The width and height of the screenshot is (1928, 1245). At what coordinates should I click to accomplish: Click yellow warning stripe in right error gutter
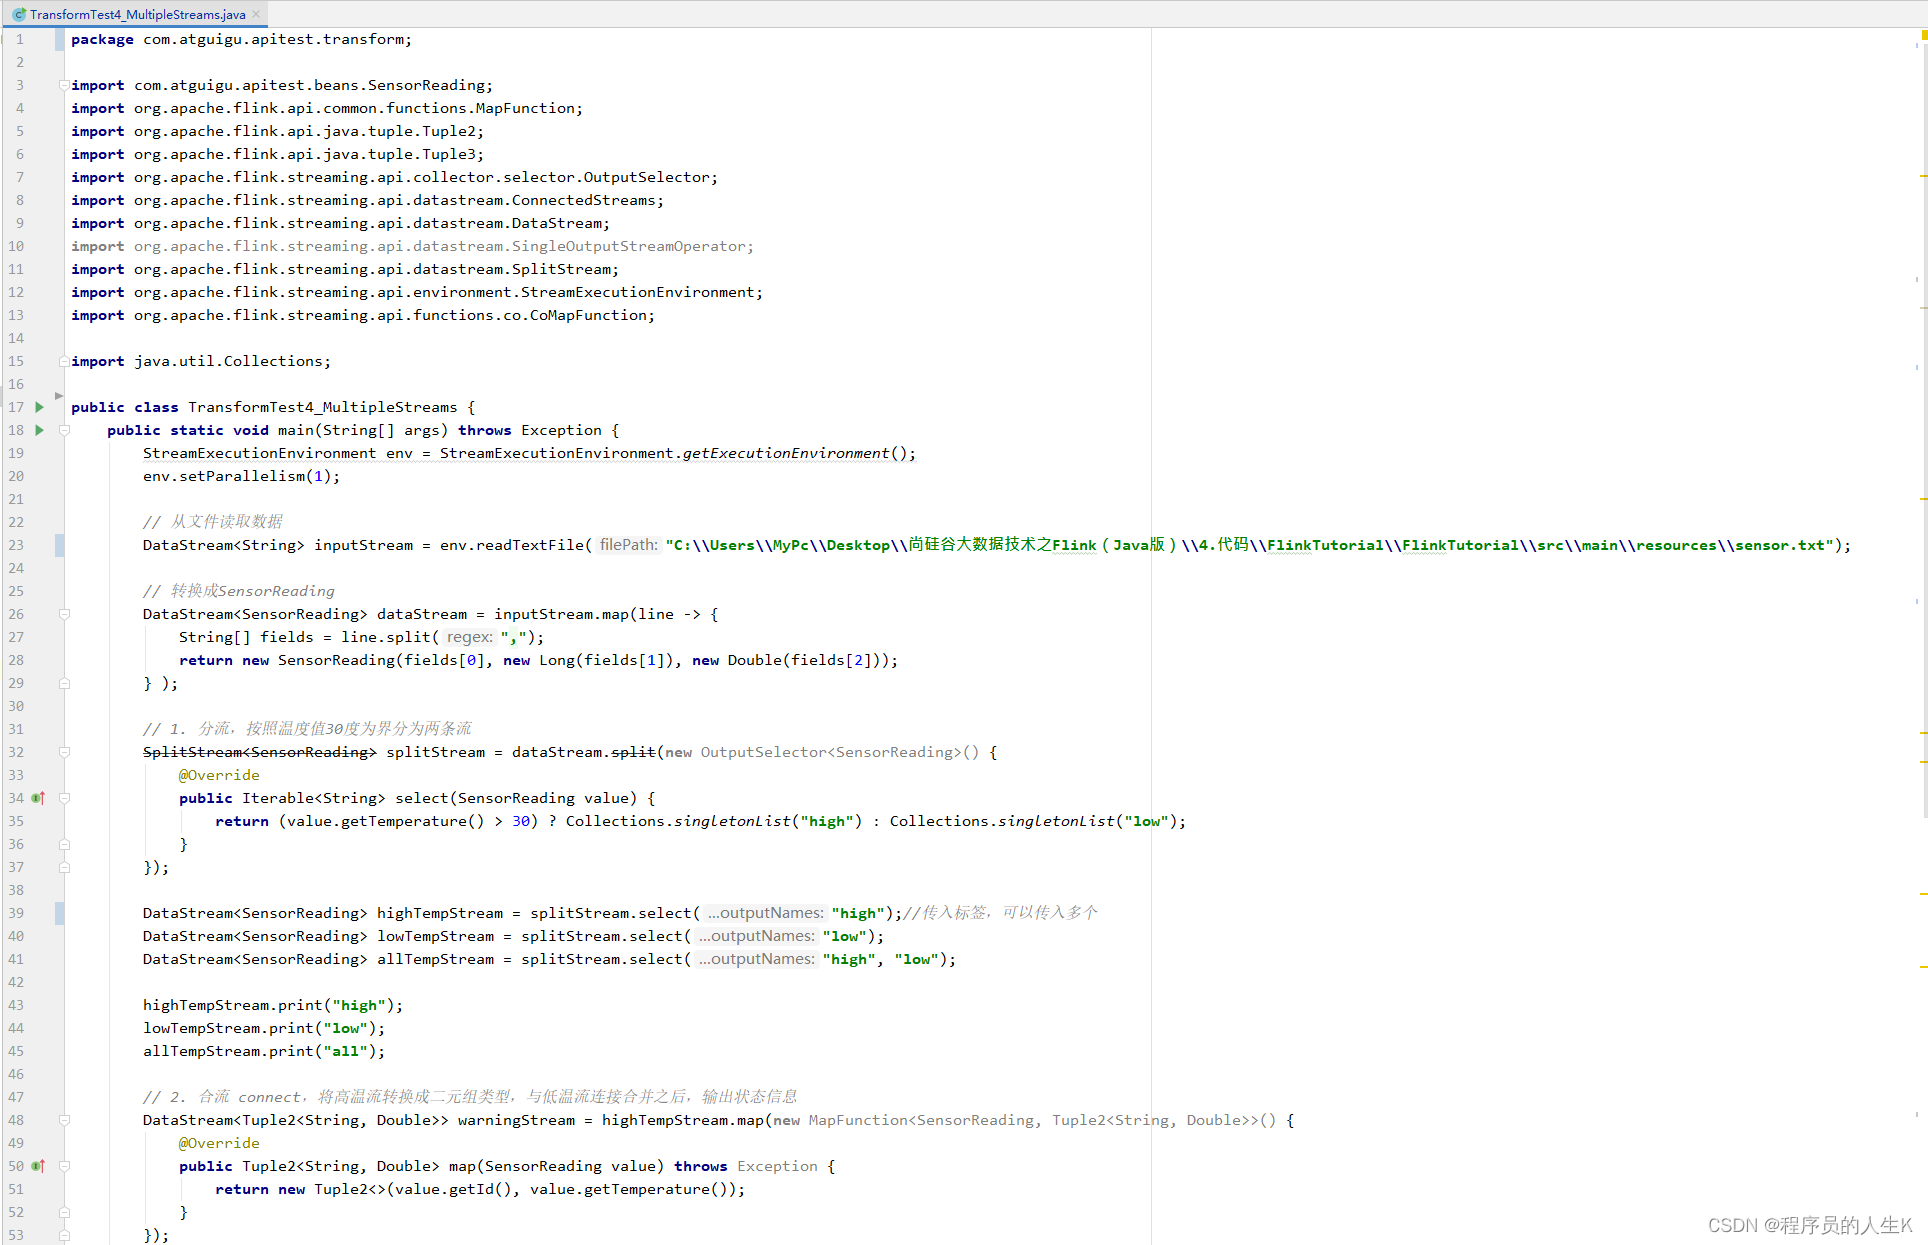point(1923,177)
